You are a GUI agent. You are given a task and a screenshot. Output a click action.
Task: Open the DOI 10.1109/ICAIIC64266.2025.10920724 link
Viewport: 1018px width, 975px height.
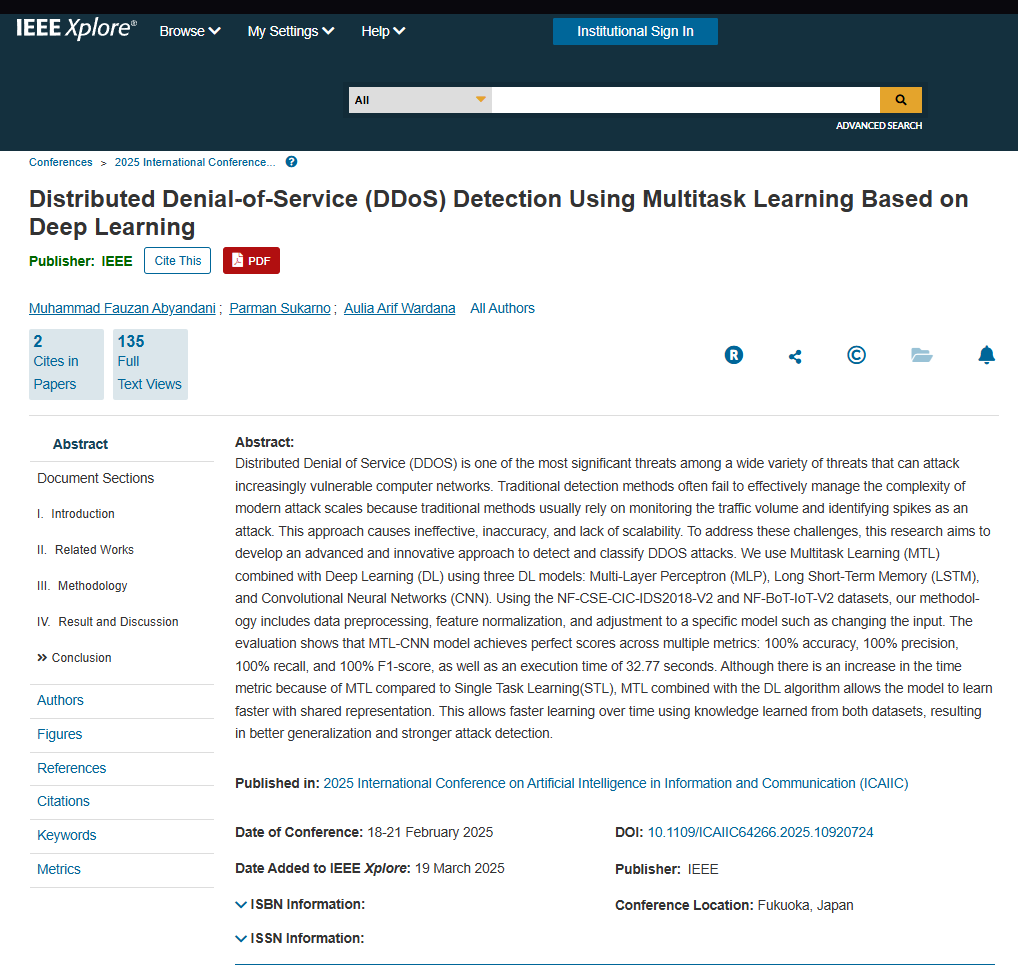click(760, 832)
